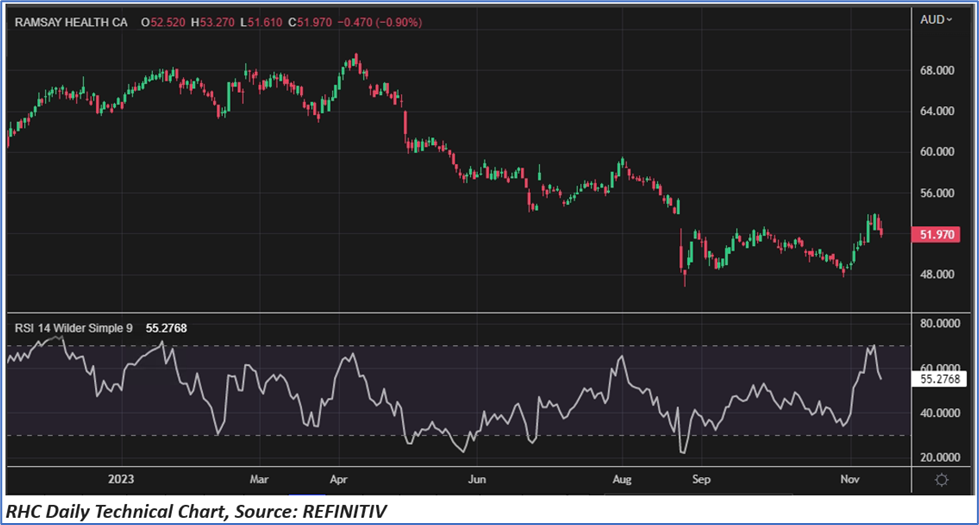
Task: Click the Aug time axis label
Action: point(622,479)
